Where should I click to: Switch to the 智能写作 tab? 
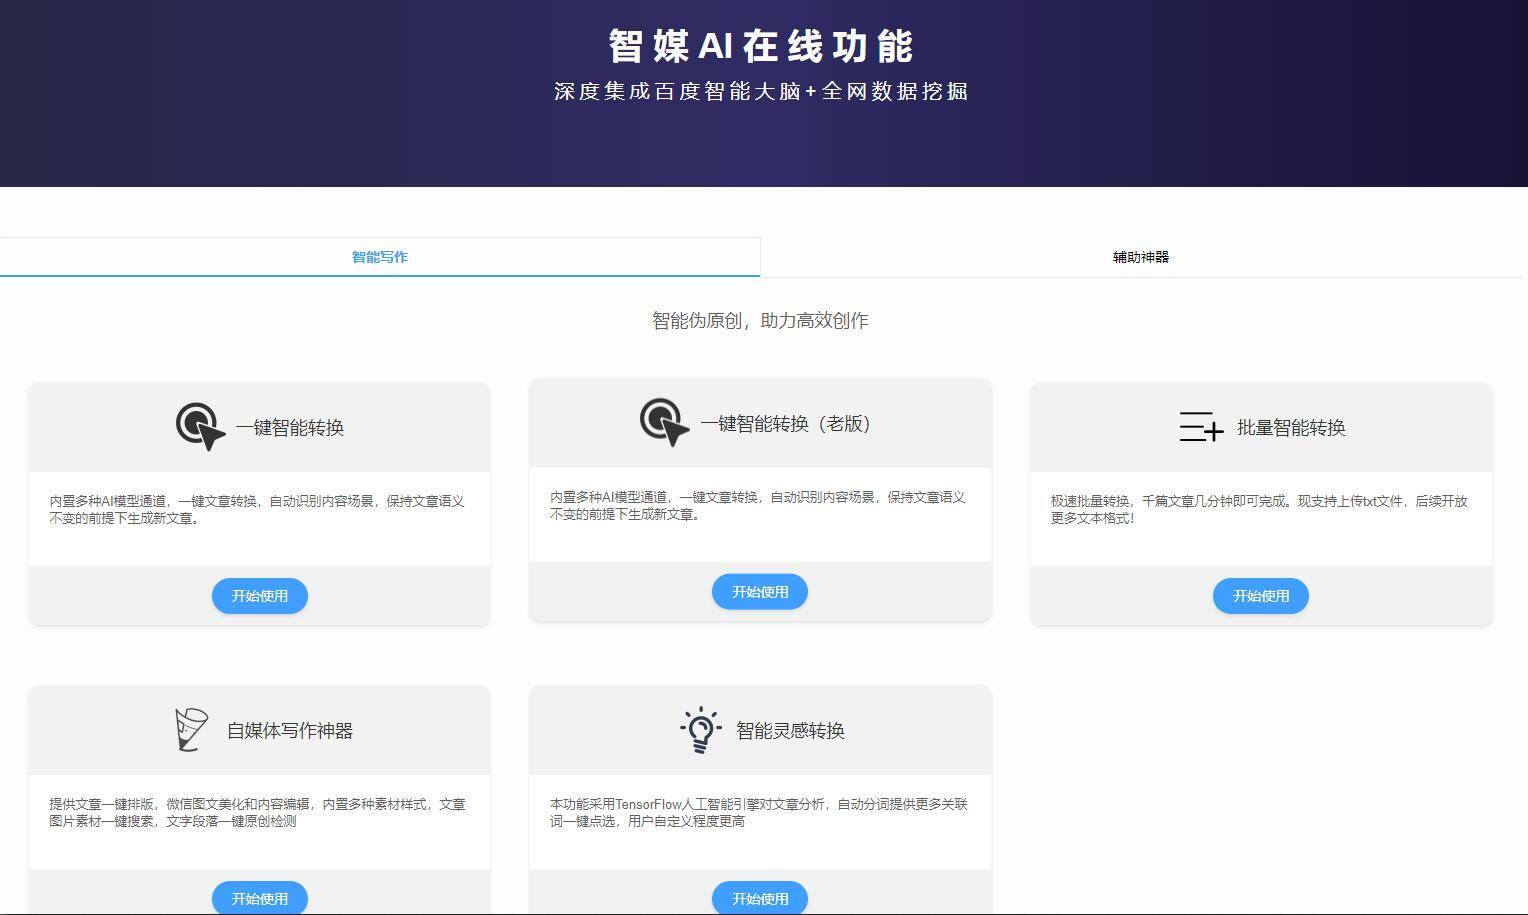[380, 257]
